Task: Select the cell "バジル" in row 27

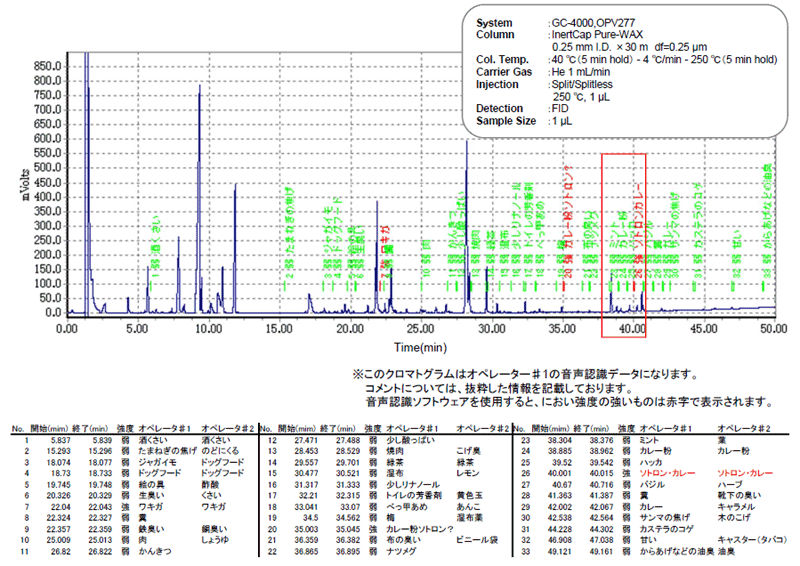Action: pyautogui.click(x=652, y=485)
